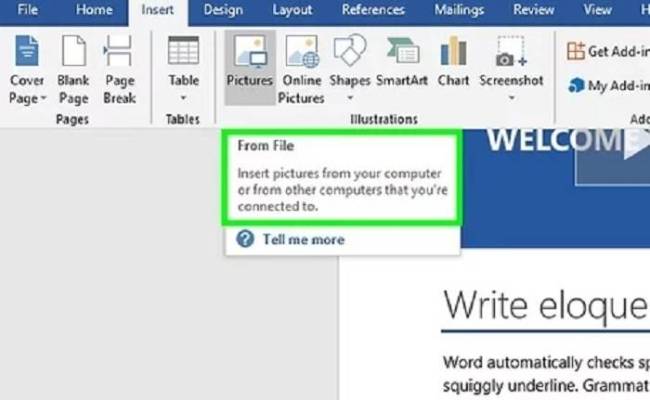The height and width of the screenshot is (400, 650).
Task: Click the 'Tables' group label
Action: click(x=183, y=119)
